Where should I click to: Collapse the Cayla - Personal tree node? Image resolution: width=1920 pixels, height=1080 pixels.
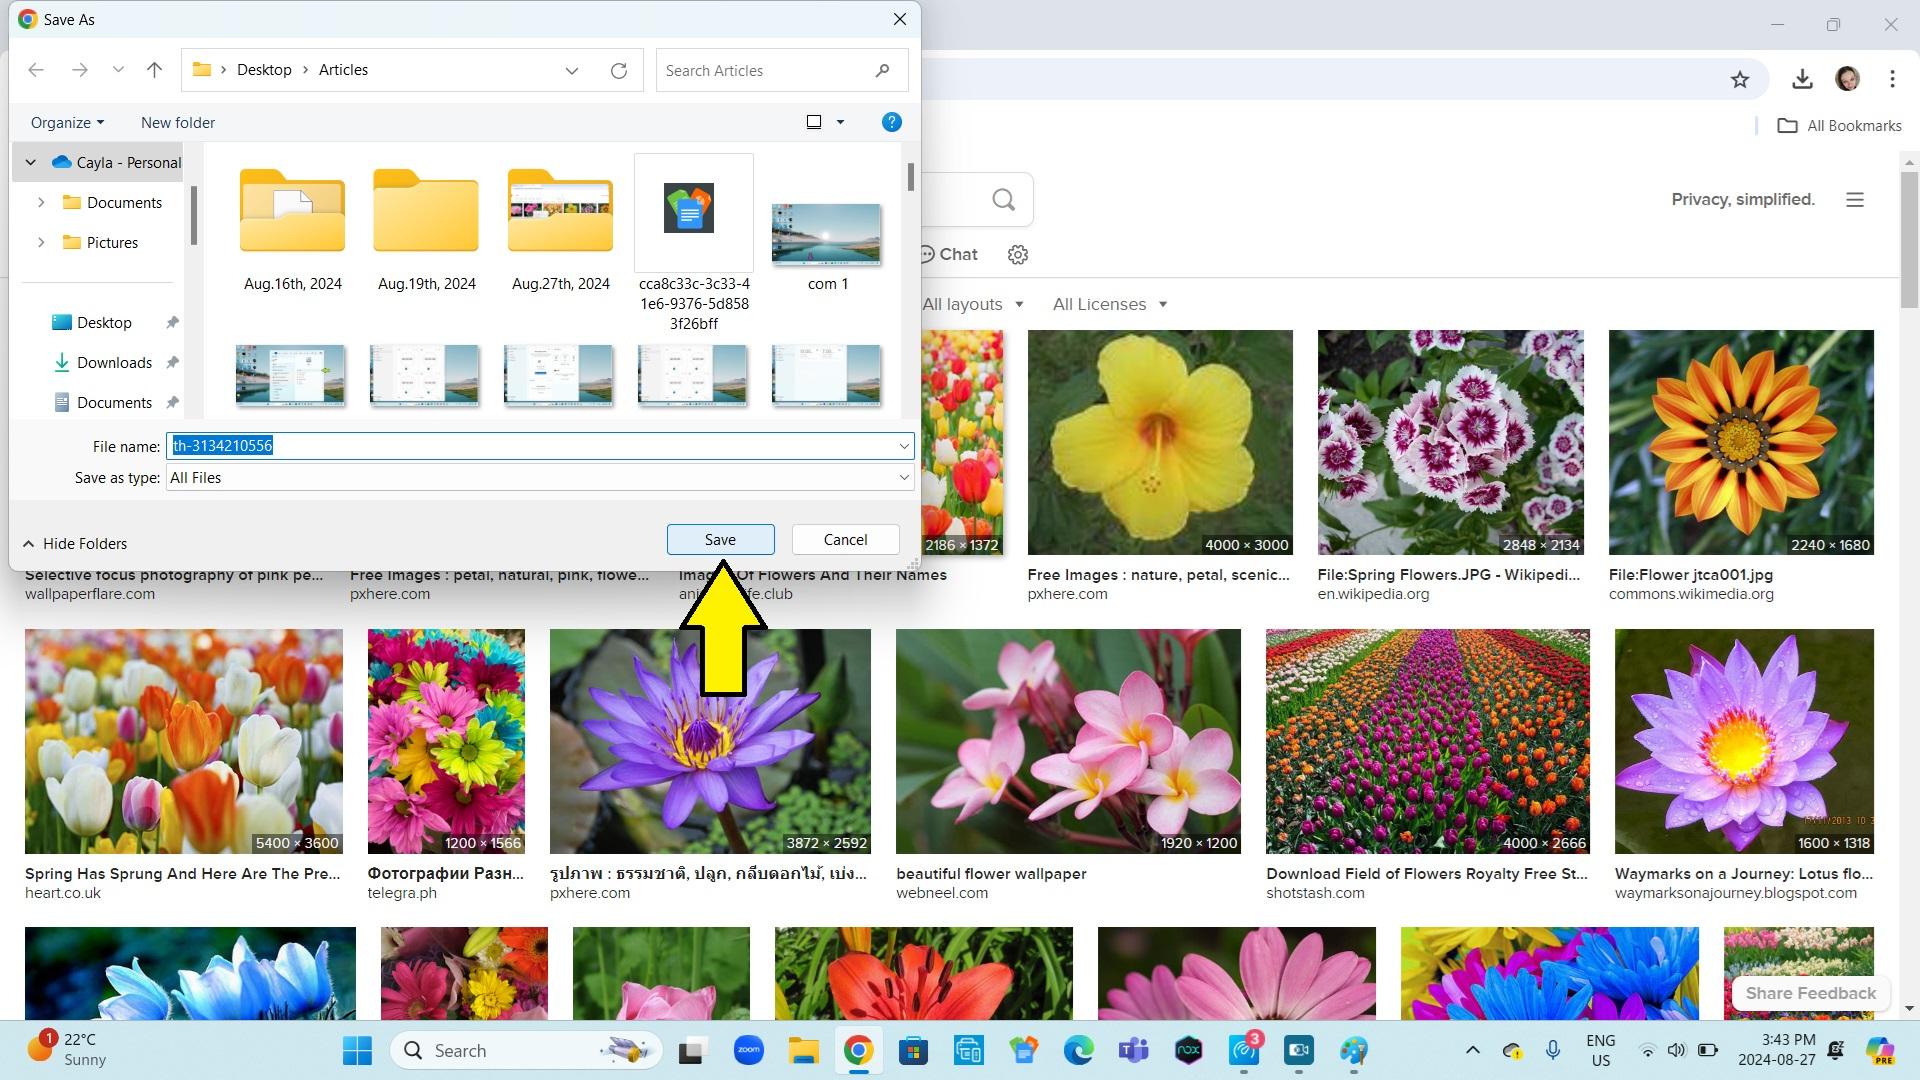click(31, 162)
